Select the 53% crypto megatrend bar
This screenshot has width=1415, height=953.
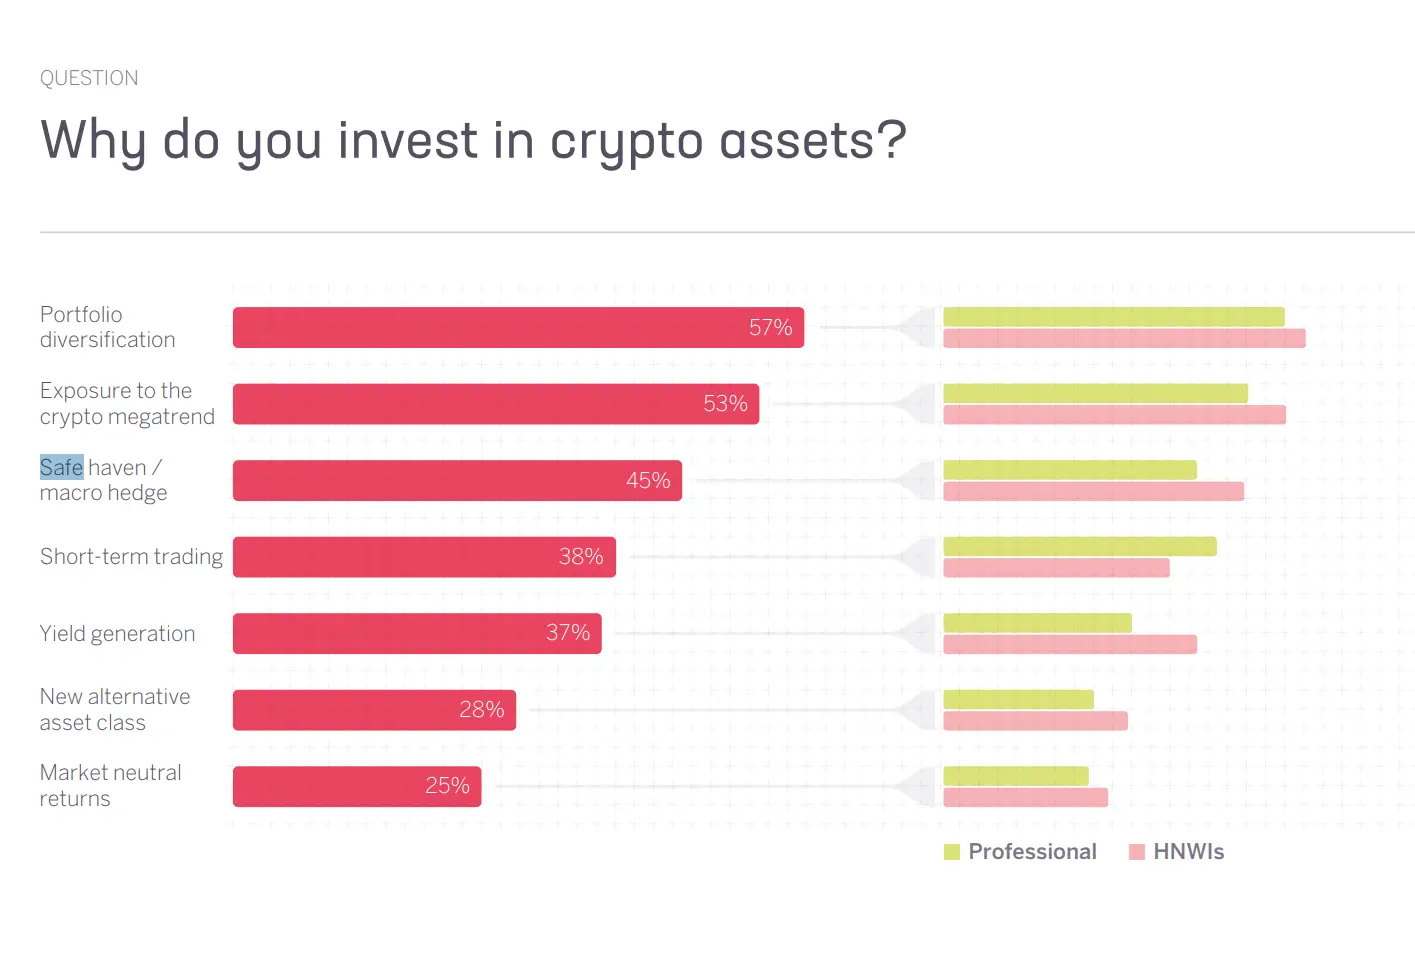(x=495, y=404)
